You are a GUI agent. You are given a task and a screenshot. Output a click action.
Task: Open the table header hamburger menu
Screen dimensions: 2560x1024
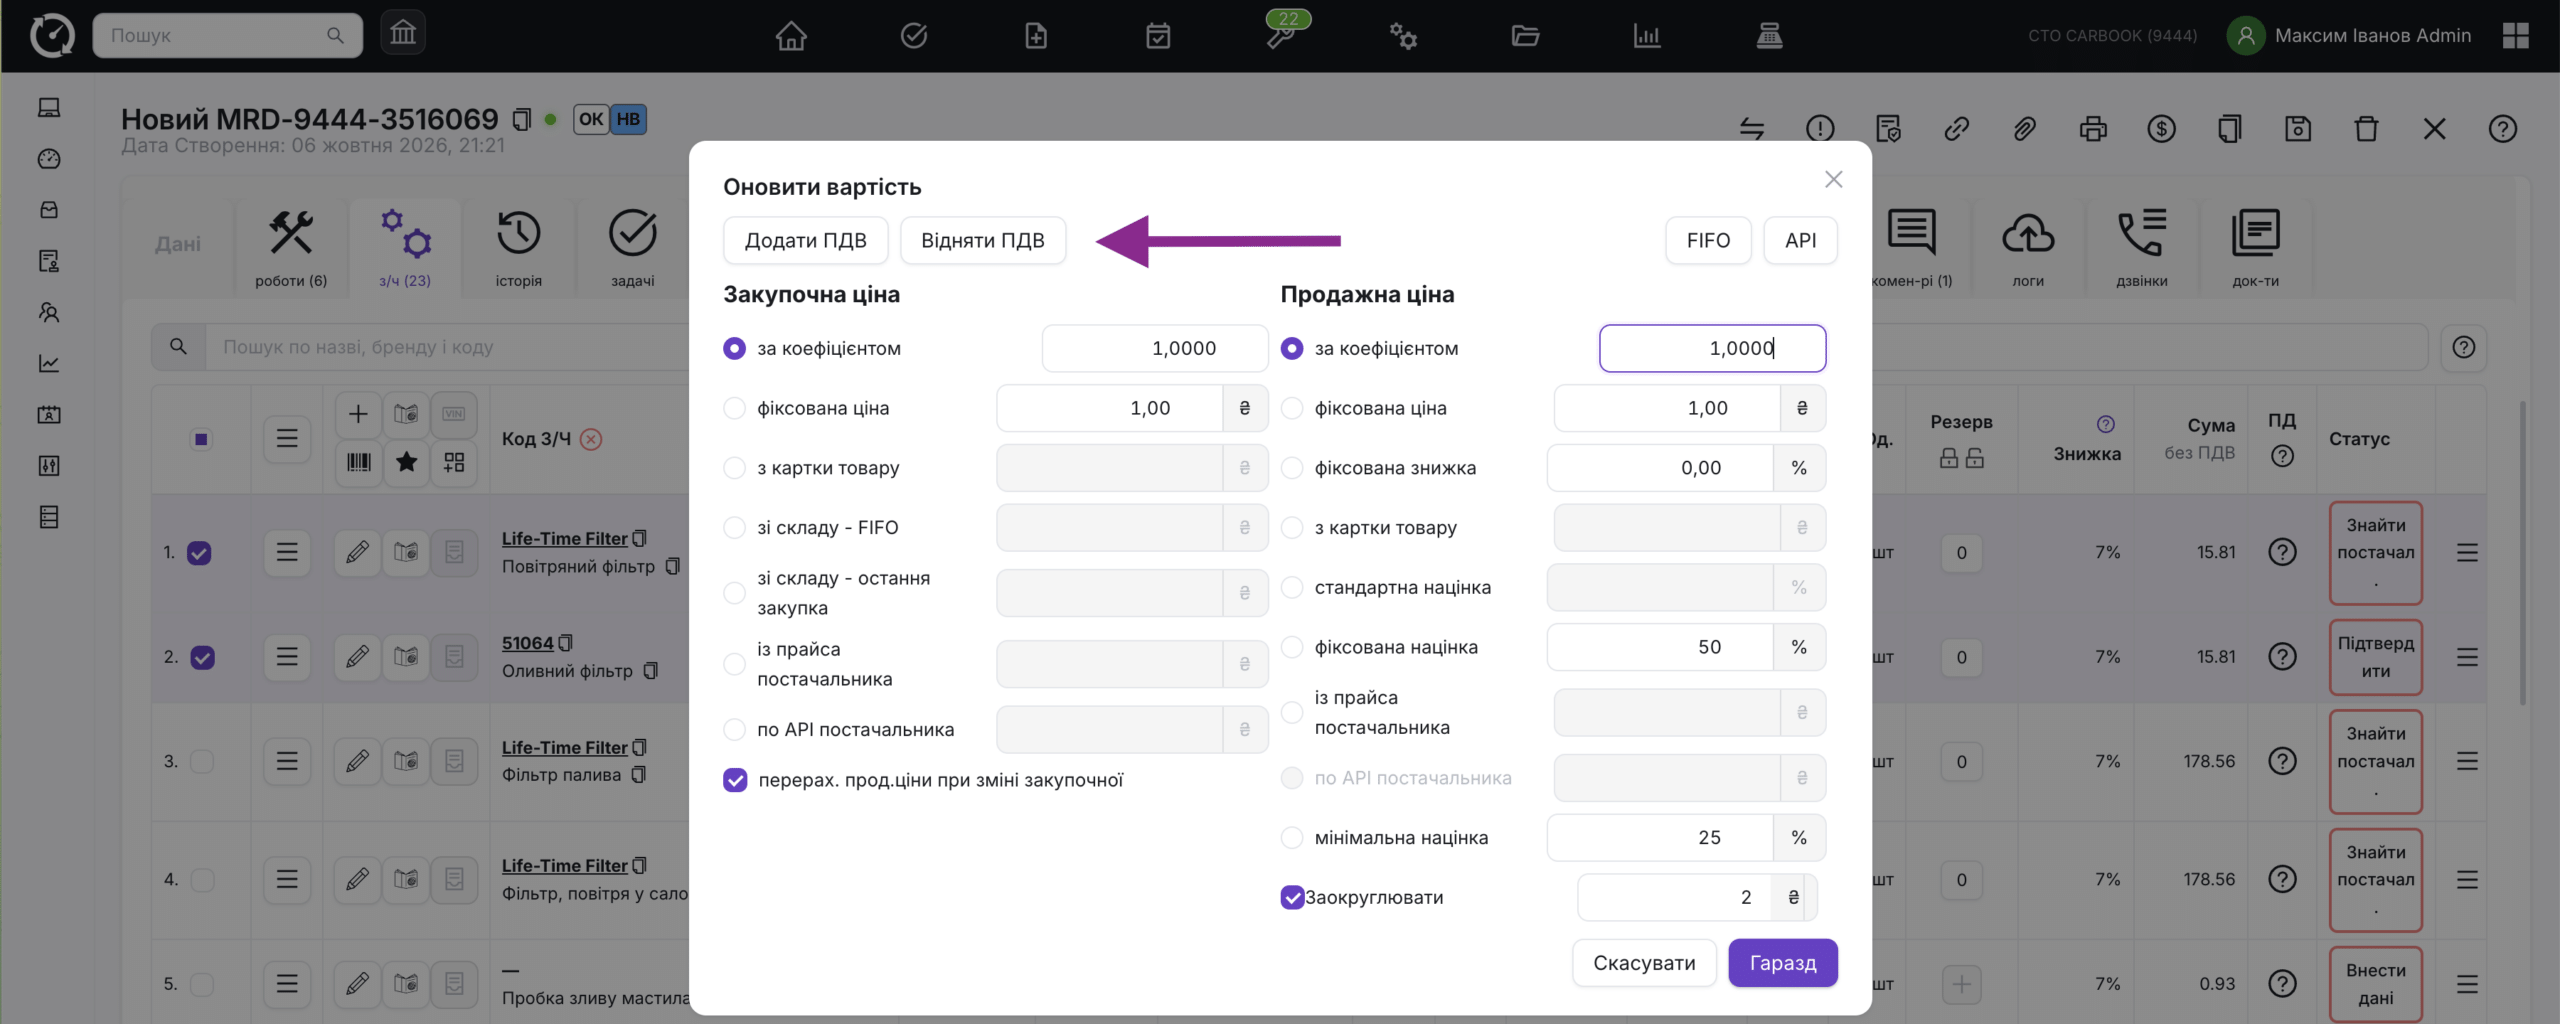tap(287, 438)
